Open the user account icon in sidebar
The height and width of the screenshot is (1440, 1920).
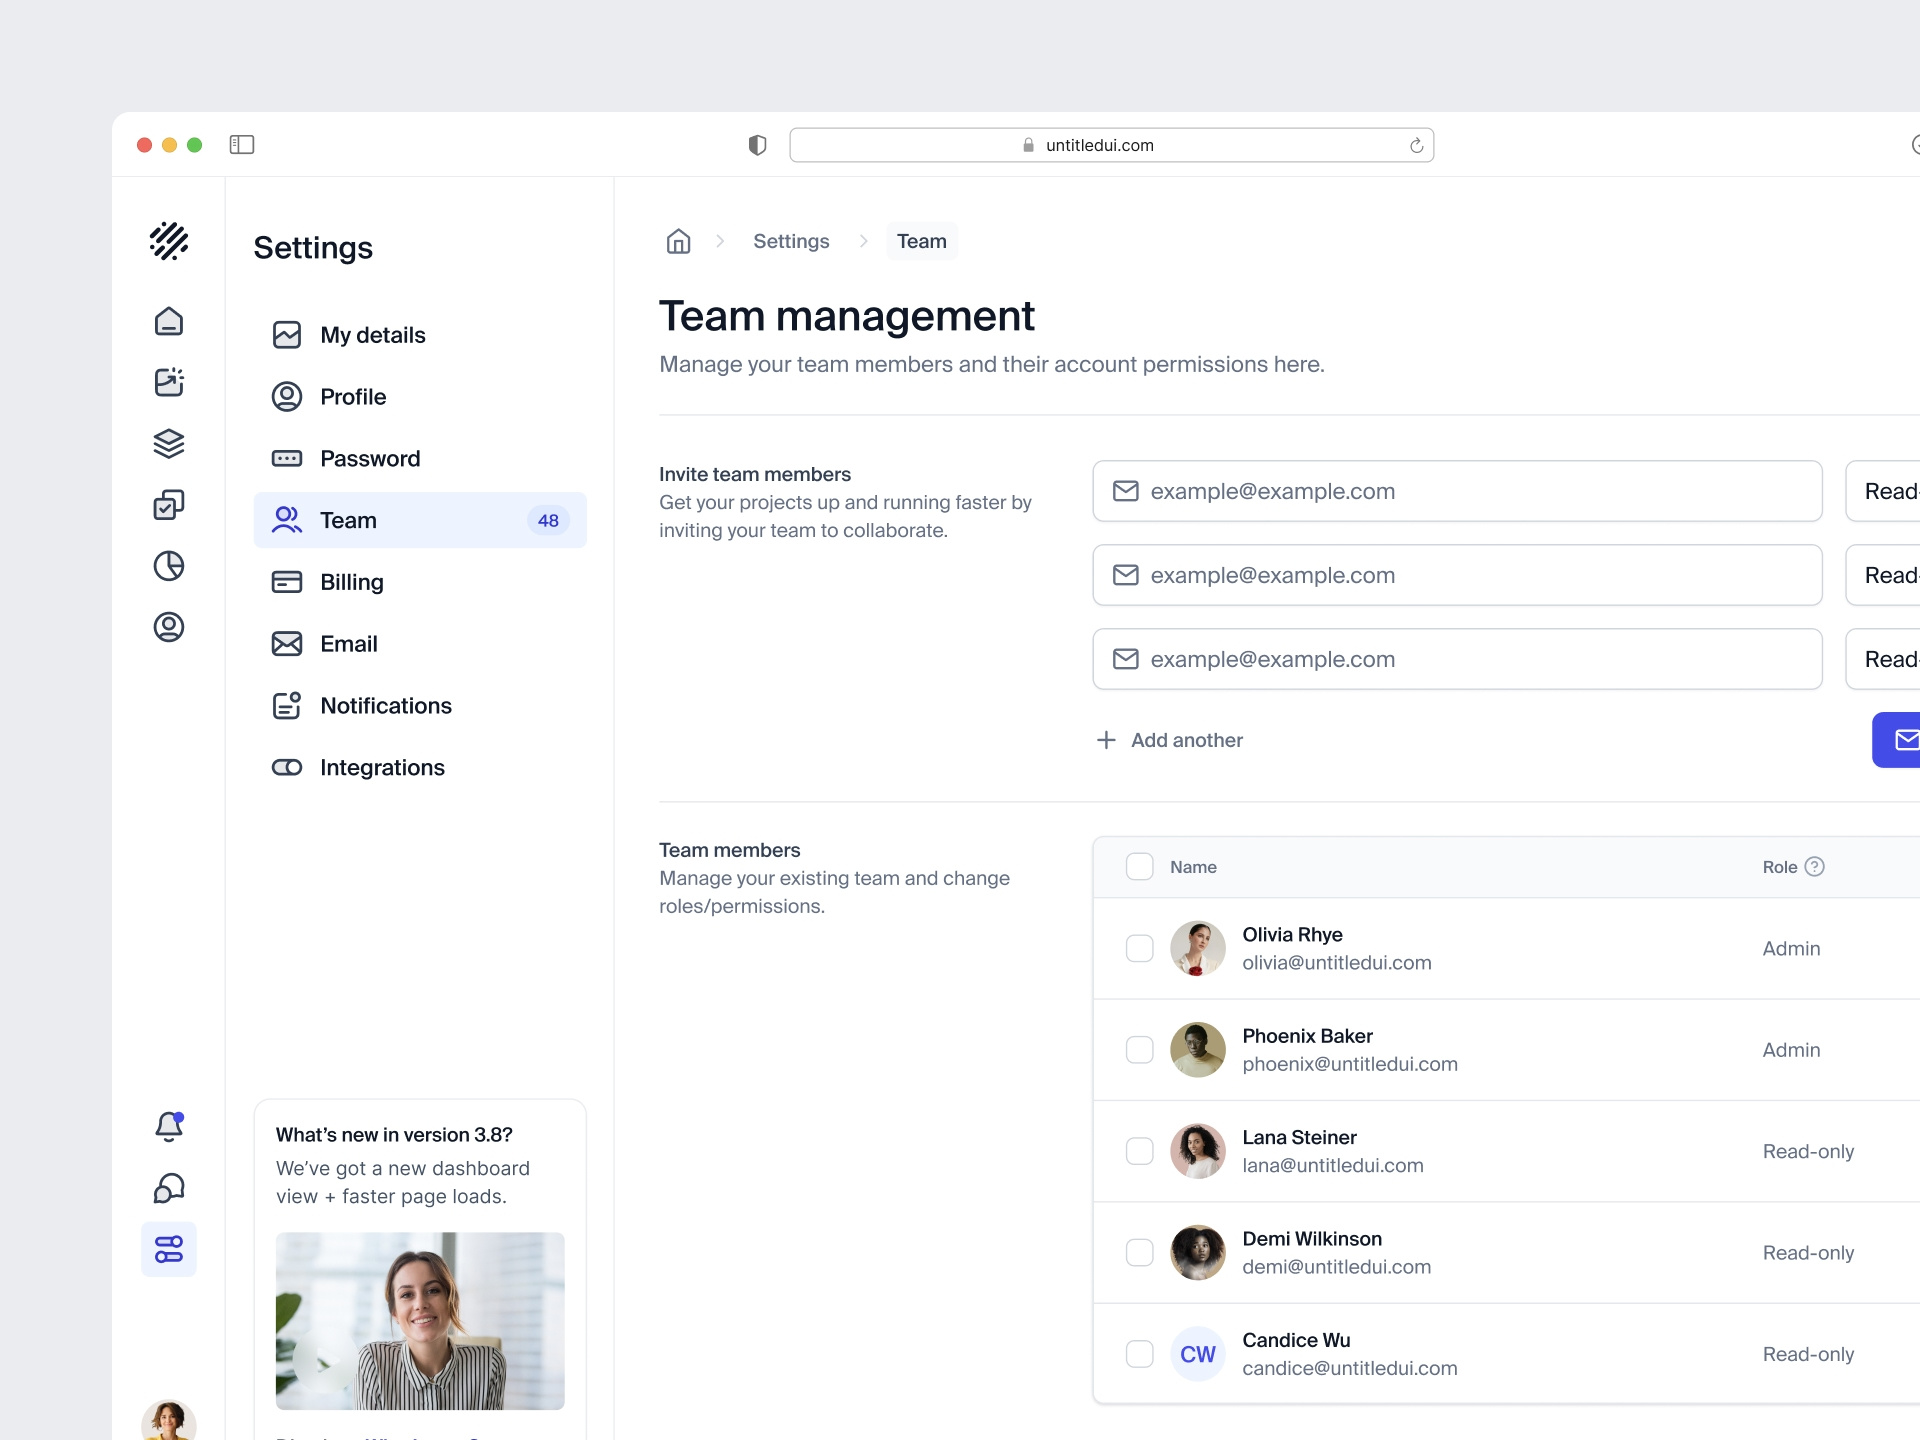169,627
